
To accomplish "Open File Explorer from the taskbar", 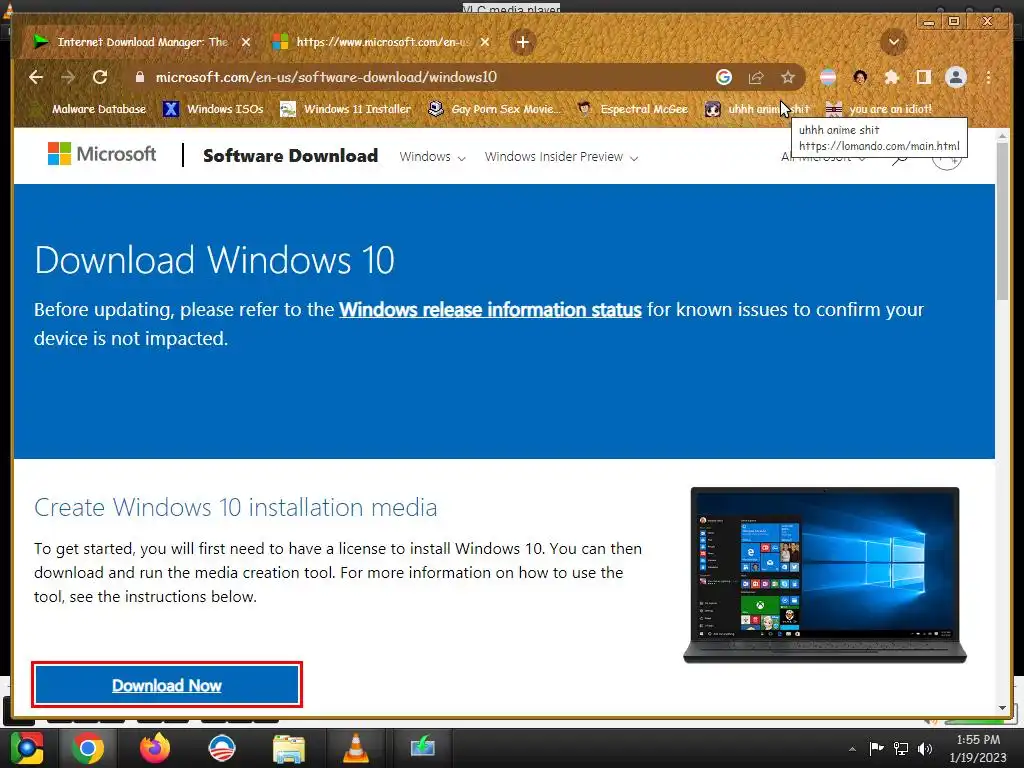I will [289, 748].
